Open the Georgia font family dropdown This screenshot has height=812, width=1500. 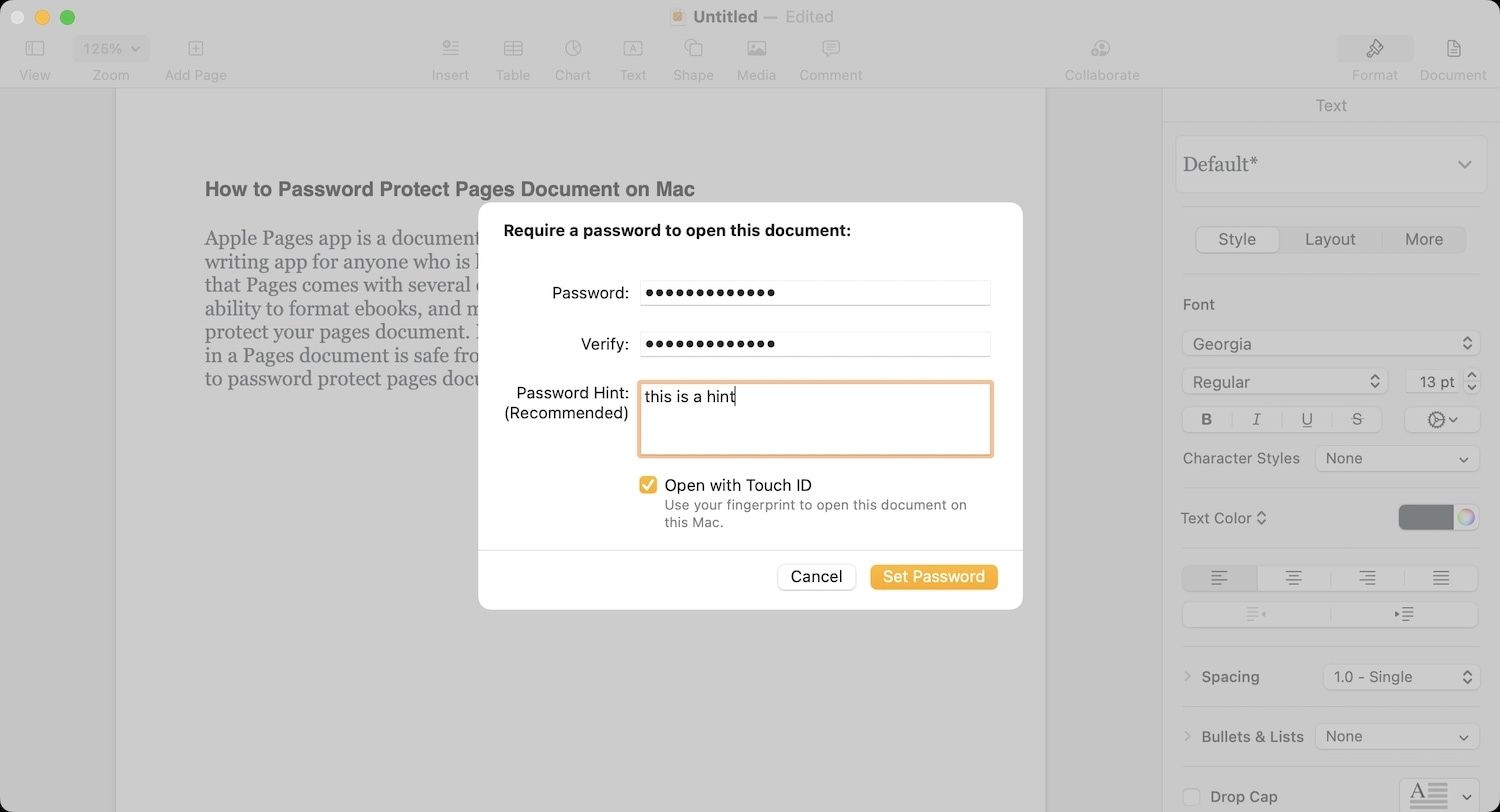[1330, 343]
